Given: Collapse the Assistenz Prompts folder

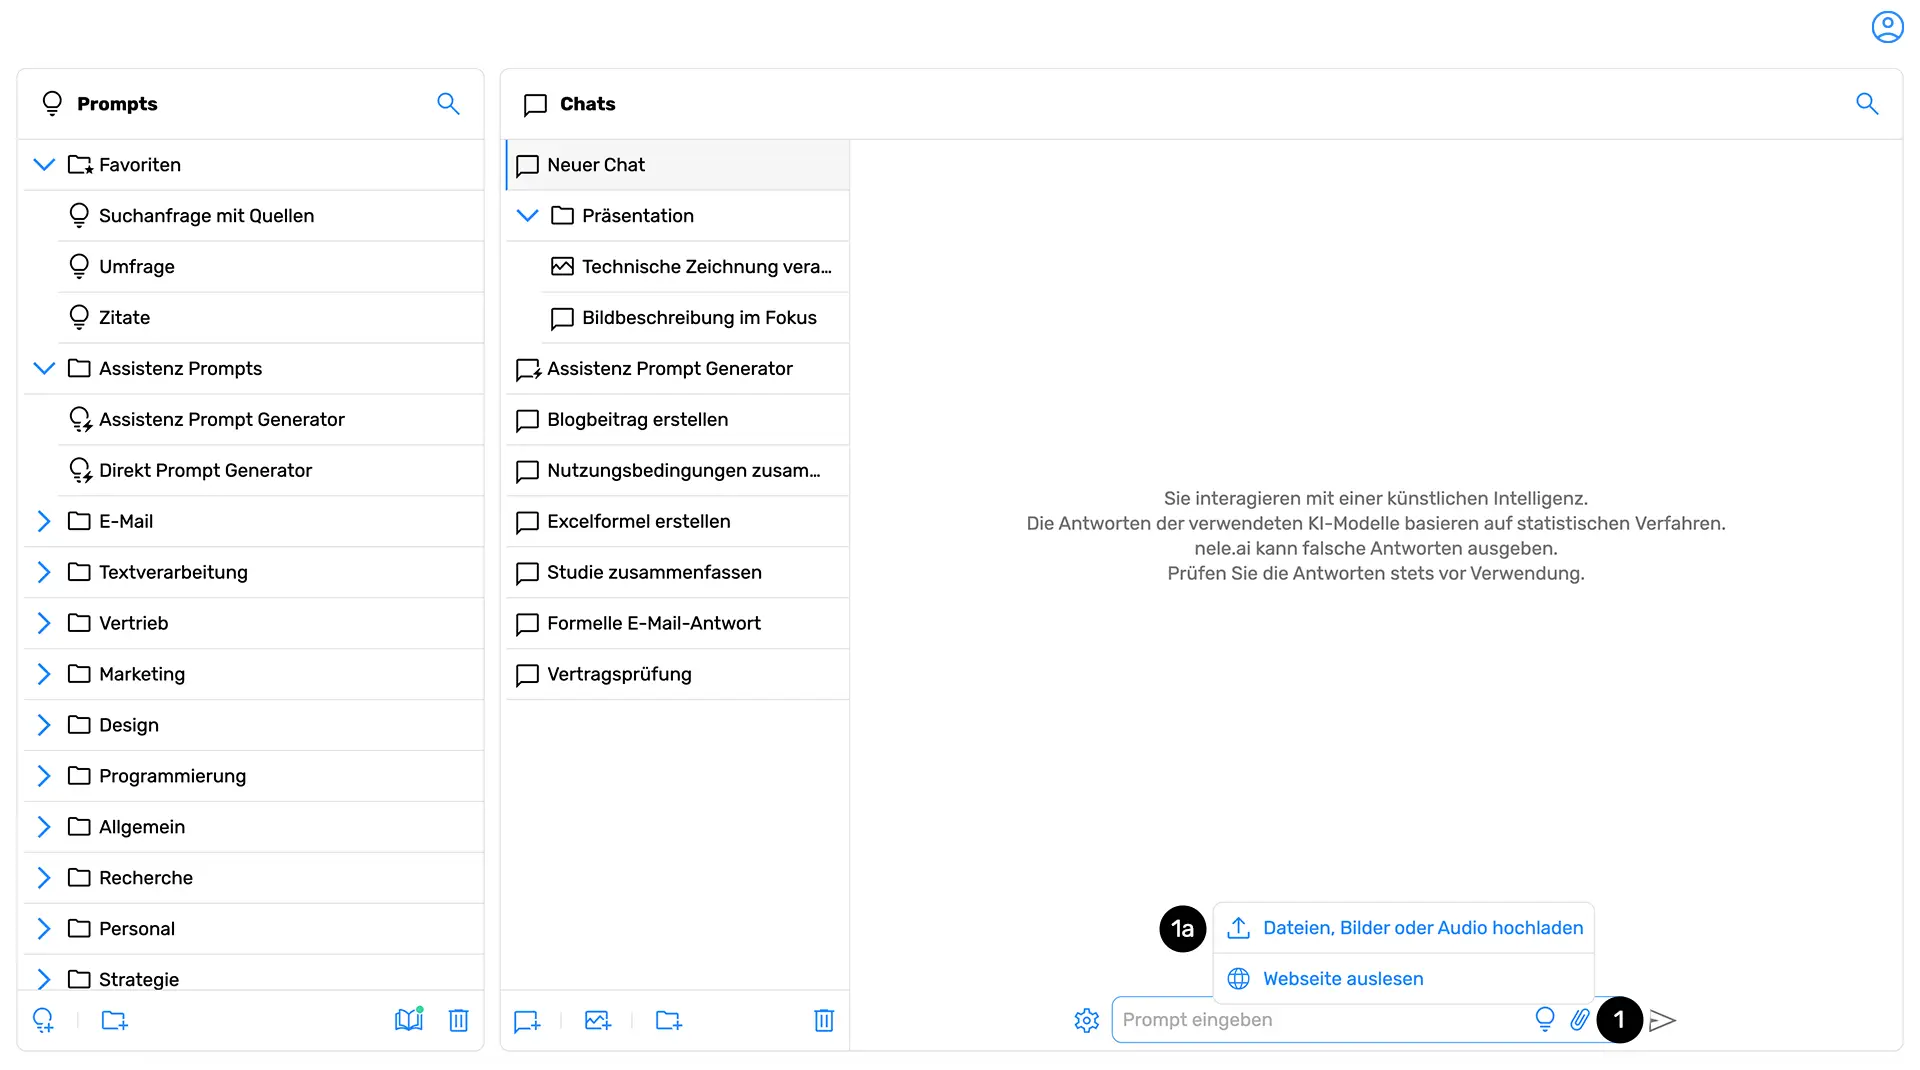Looking at the screenshot, I should pyautogui.click(x=44, y=368).
